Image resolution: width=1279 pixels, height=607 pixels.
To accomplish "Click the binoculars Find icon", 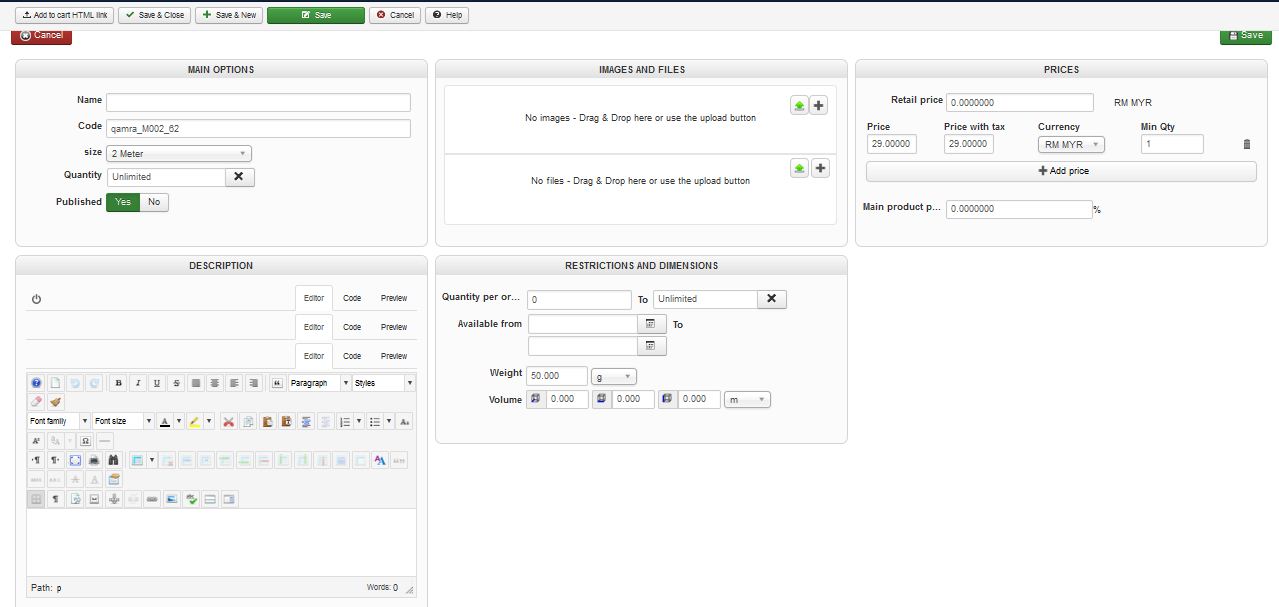I will [x=114, y=460].
